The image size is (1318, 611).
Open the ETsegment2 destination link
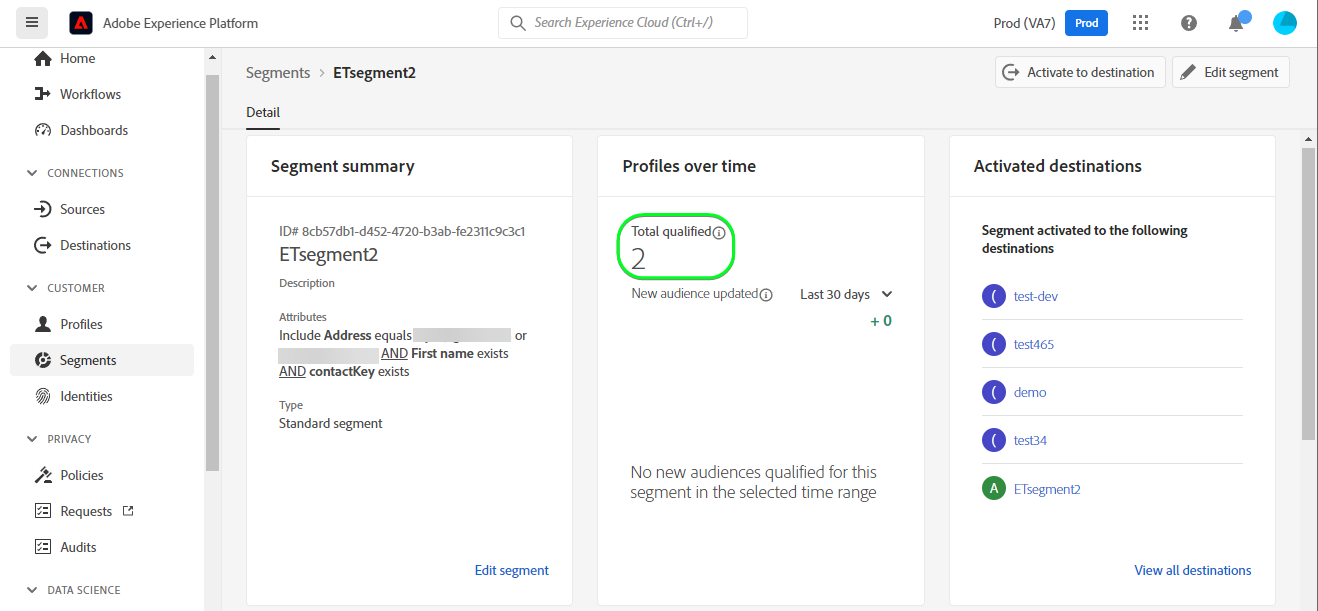click(x=1047, y=489)
